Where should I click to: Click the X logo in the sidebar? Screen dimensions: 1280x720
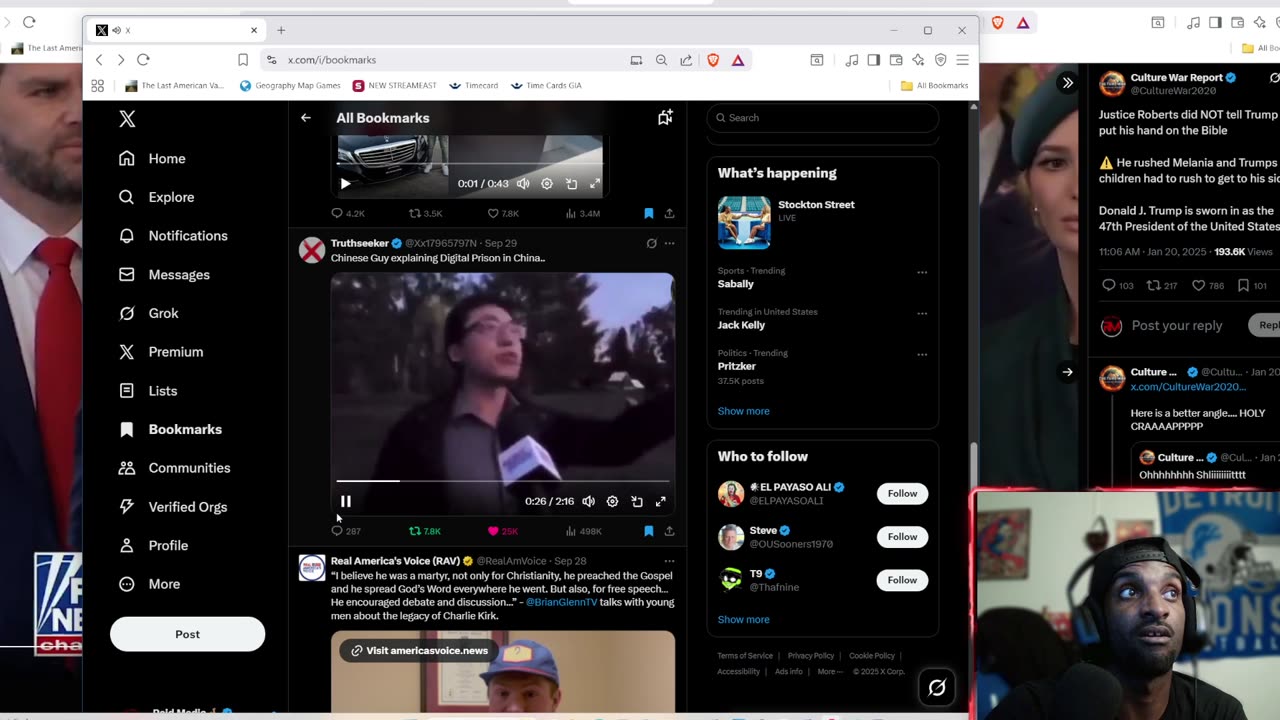(127, 119)
